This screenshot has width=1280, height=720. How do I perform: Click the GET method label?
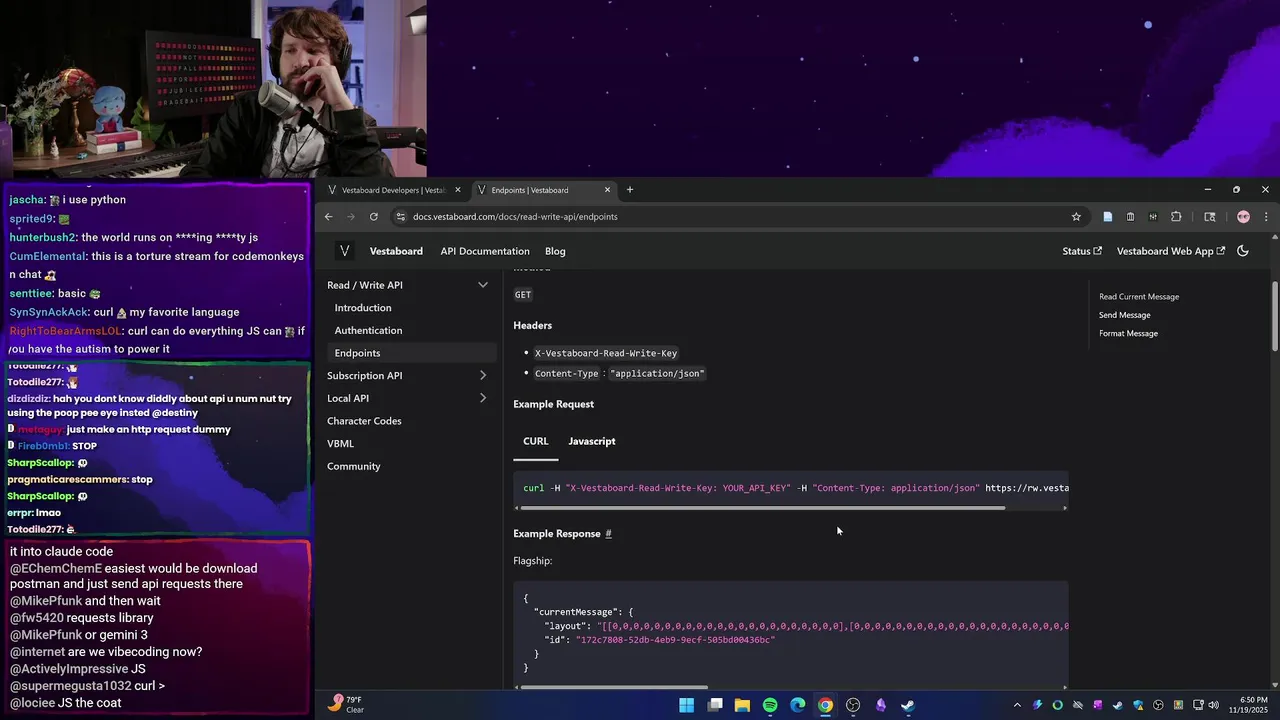523,294
